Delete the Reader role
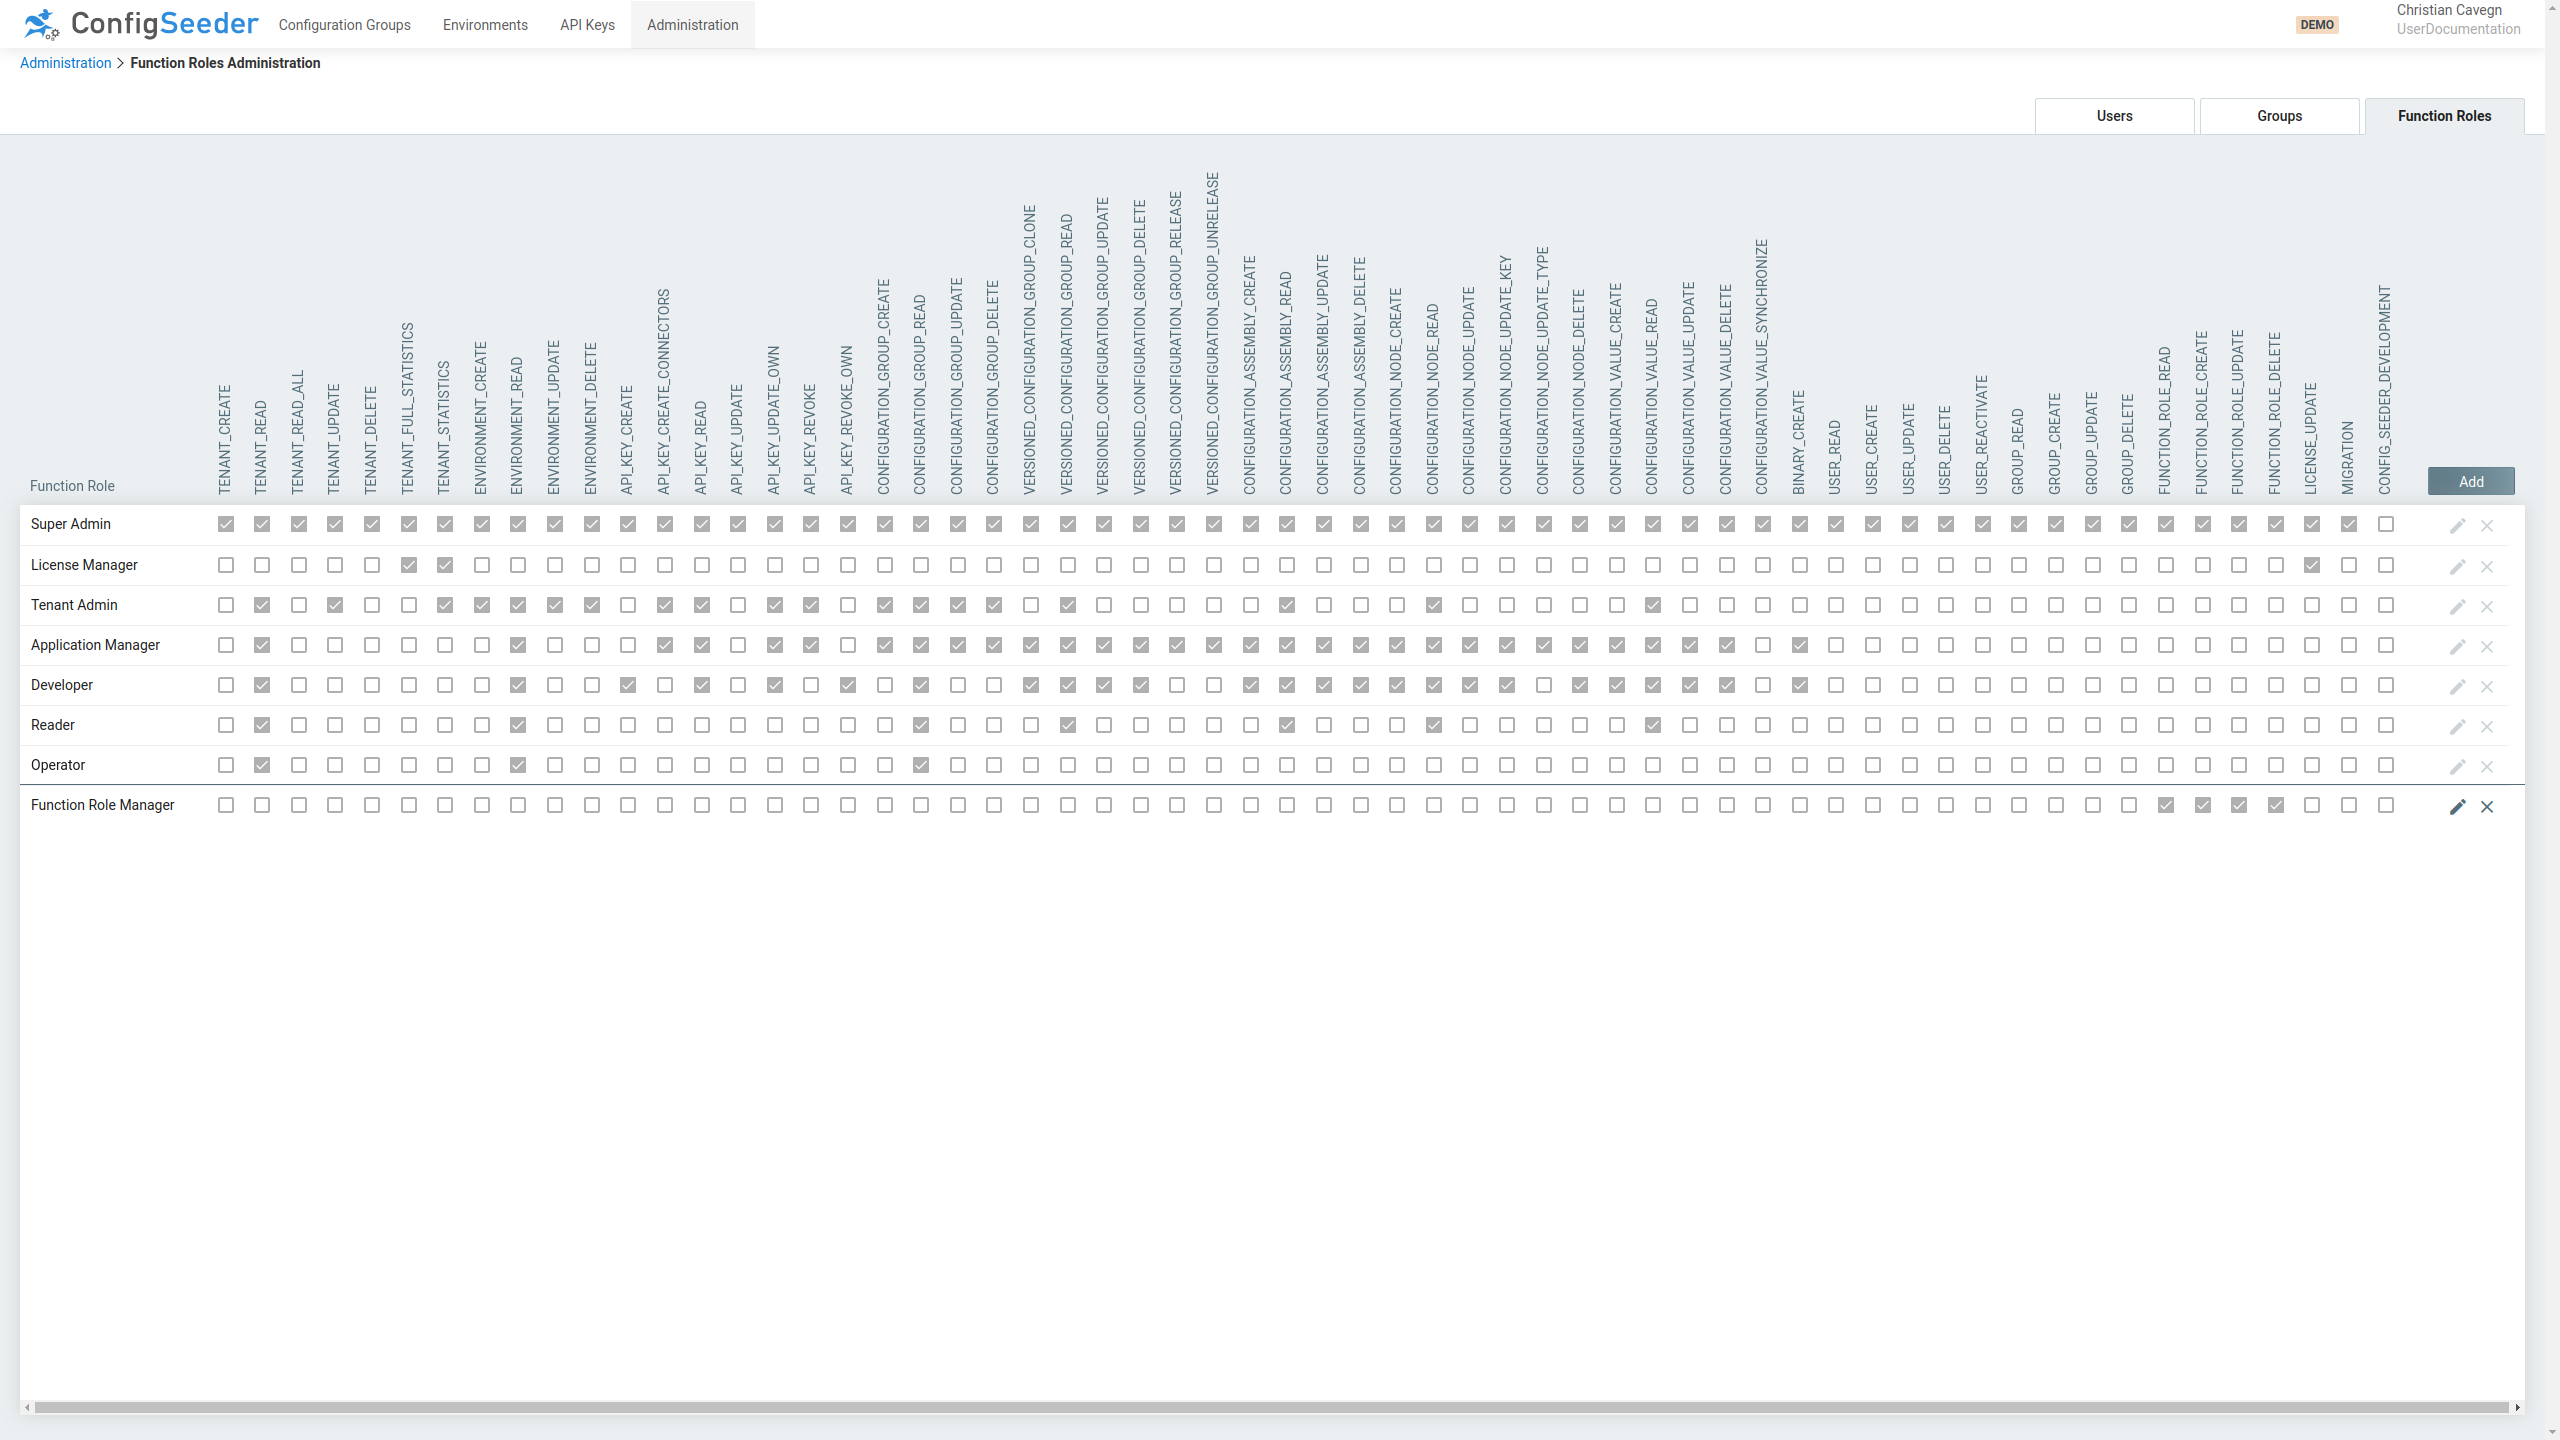Image resolution: width=2560 pixels, height=1440 pixels. click(2487, 726)
